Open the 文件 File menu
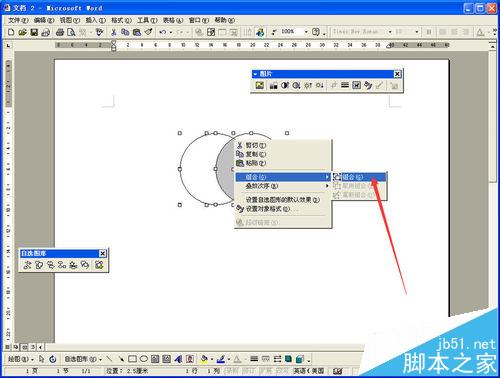The height and width of the screenshot is (378, 500). [x=18, y=20]
